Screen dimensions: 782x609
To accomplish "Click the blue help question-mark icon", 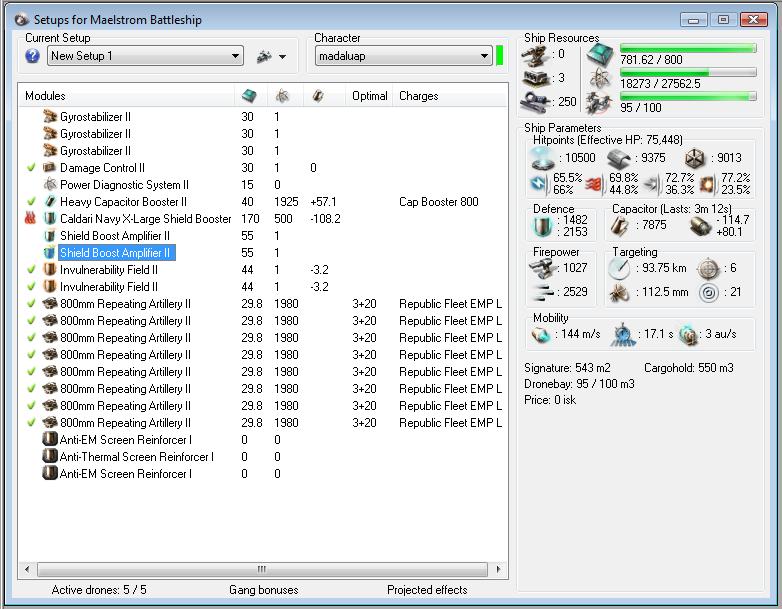I will click(x=32, y=56).
